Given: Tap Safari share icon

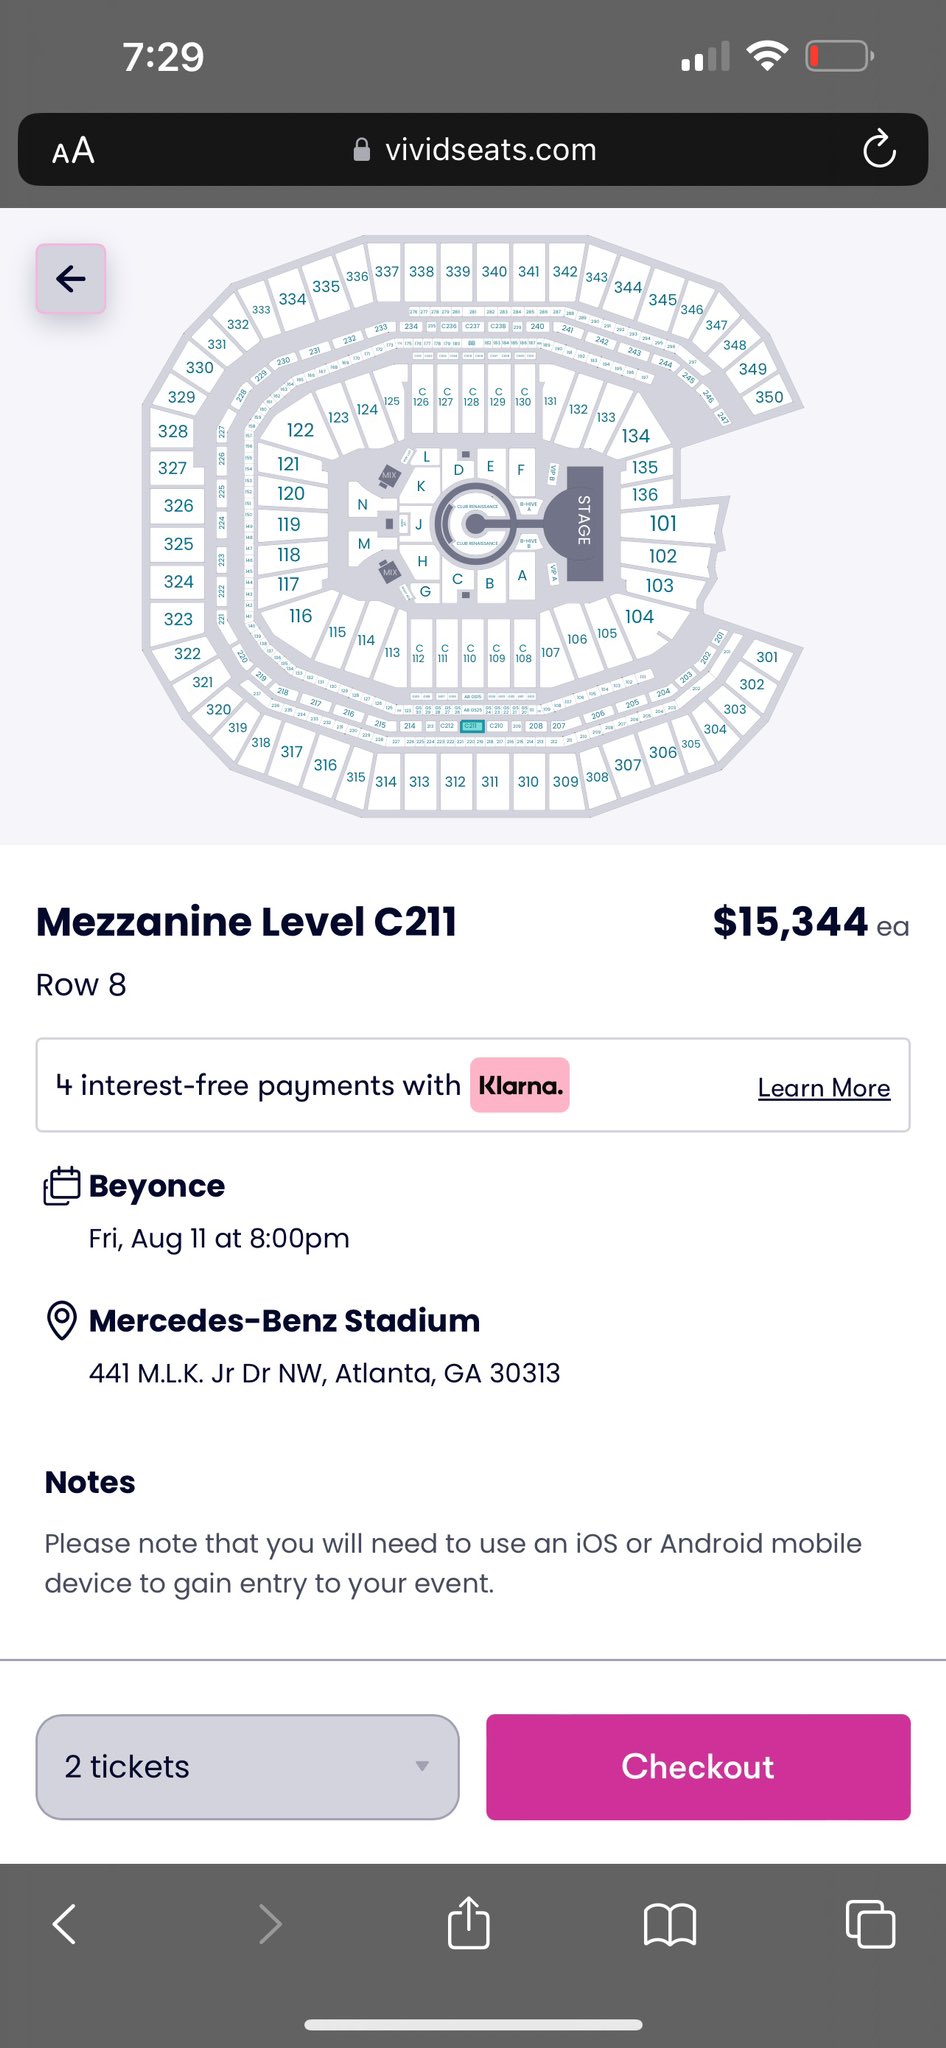Looking at the screenshot, I should (x=468, y=1923).
